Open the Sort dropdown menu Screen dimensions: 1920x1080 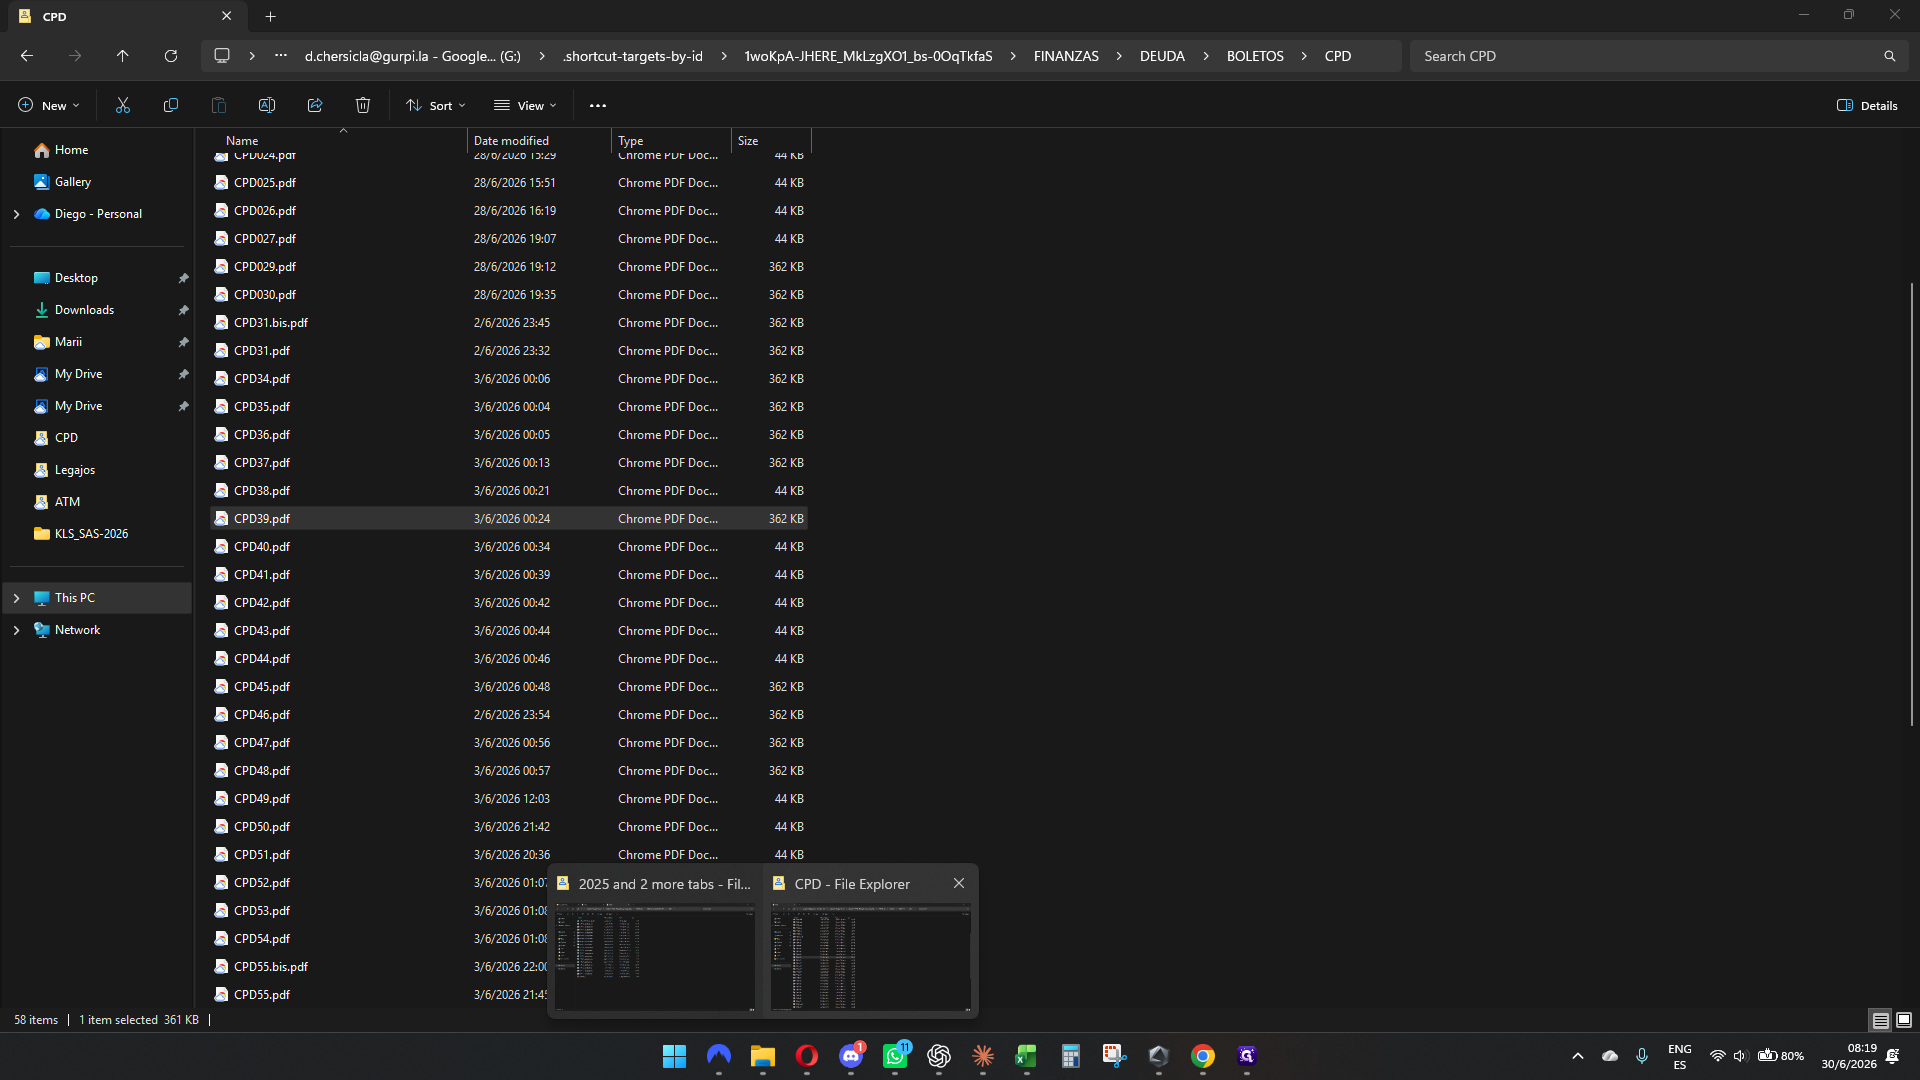(x=436, y=105)
